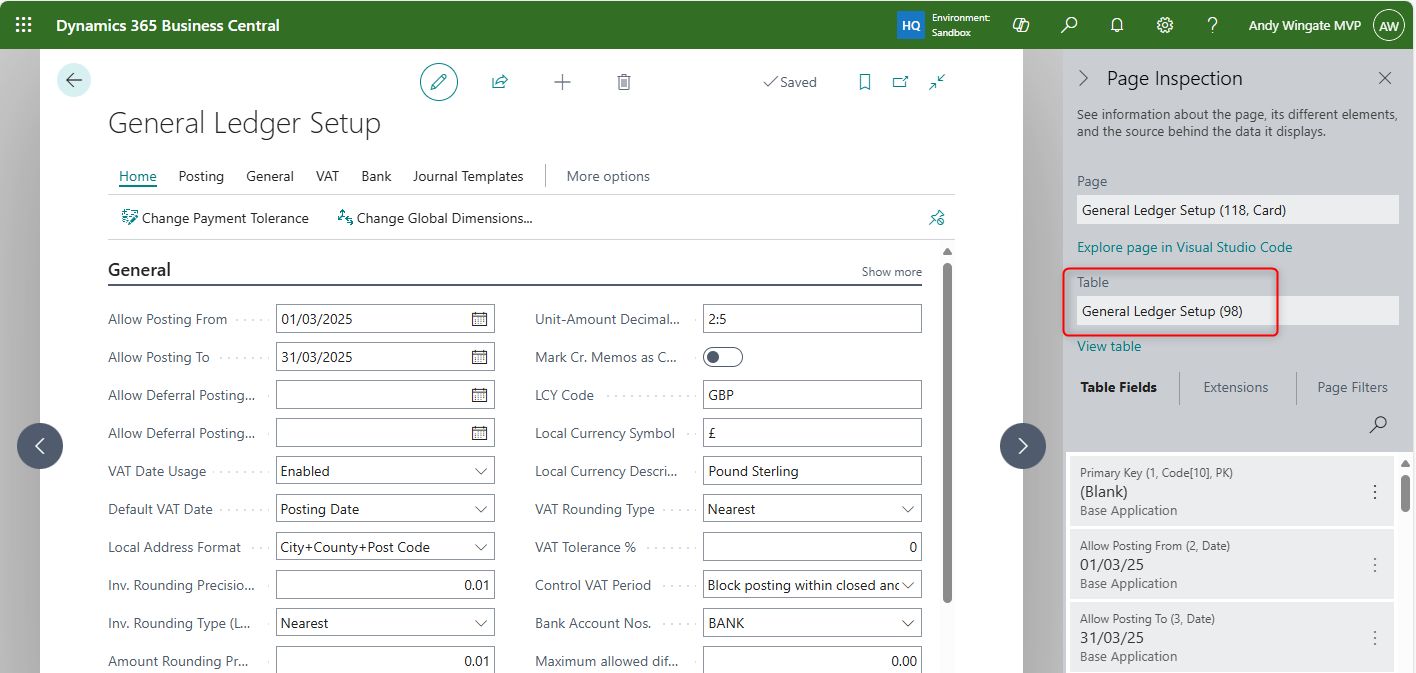Close the Page Inspection pane
Screen dimensions: 1416x673
point(1385,78)
